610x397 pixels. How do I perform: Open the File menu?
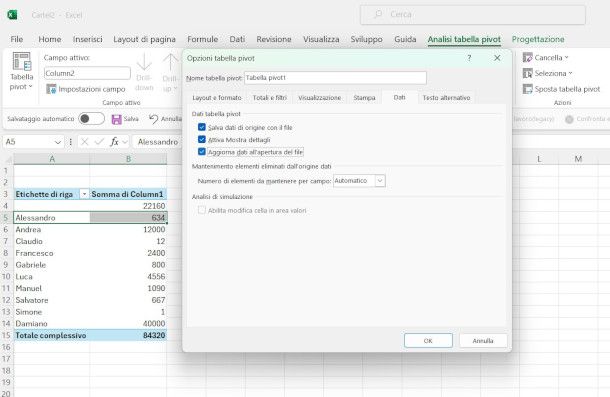pyautogui.click(x=17, y=39)
